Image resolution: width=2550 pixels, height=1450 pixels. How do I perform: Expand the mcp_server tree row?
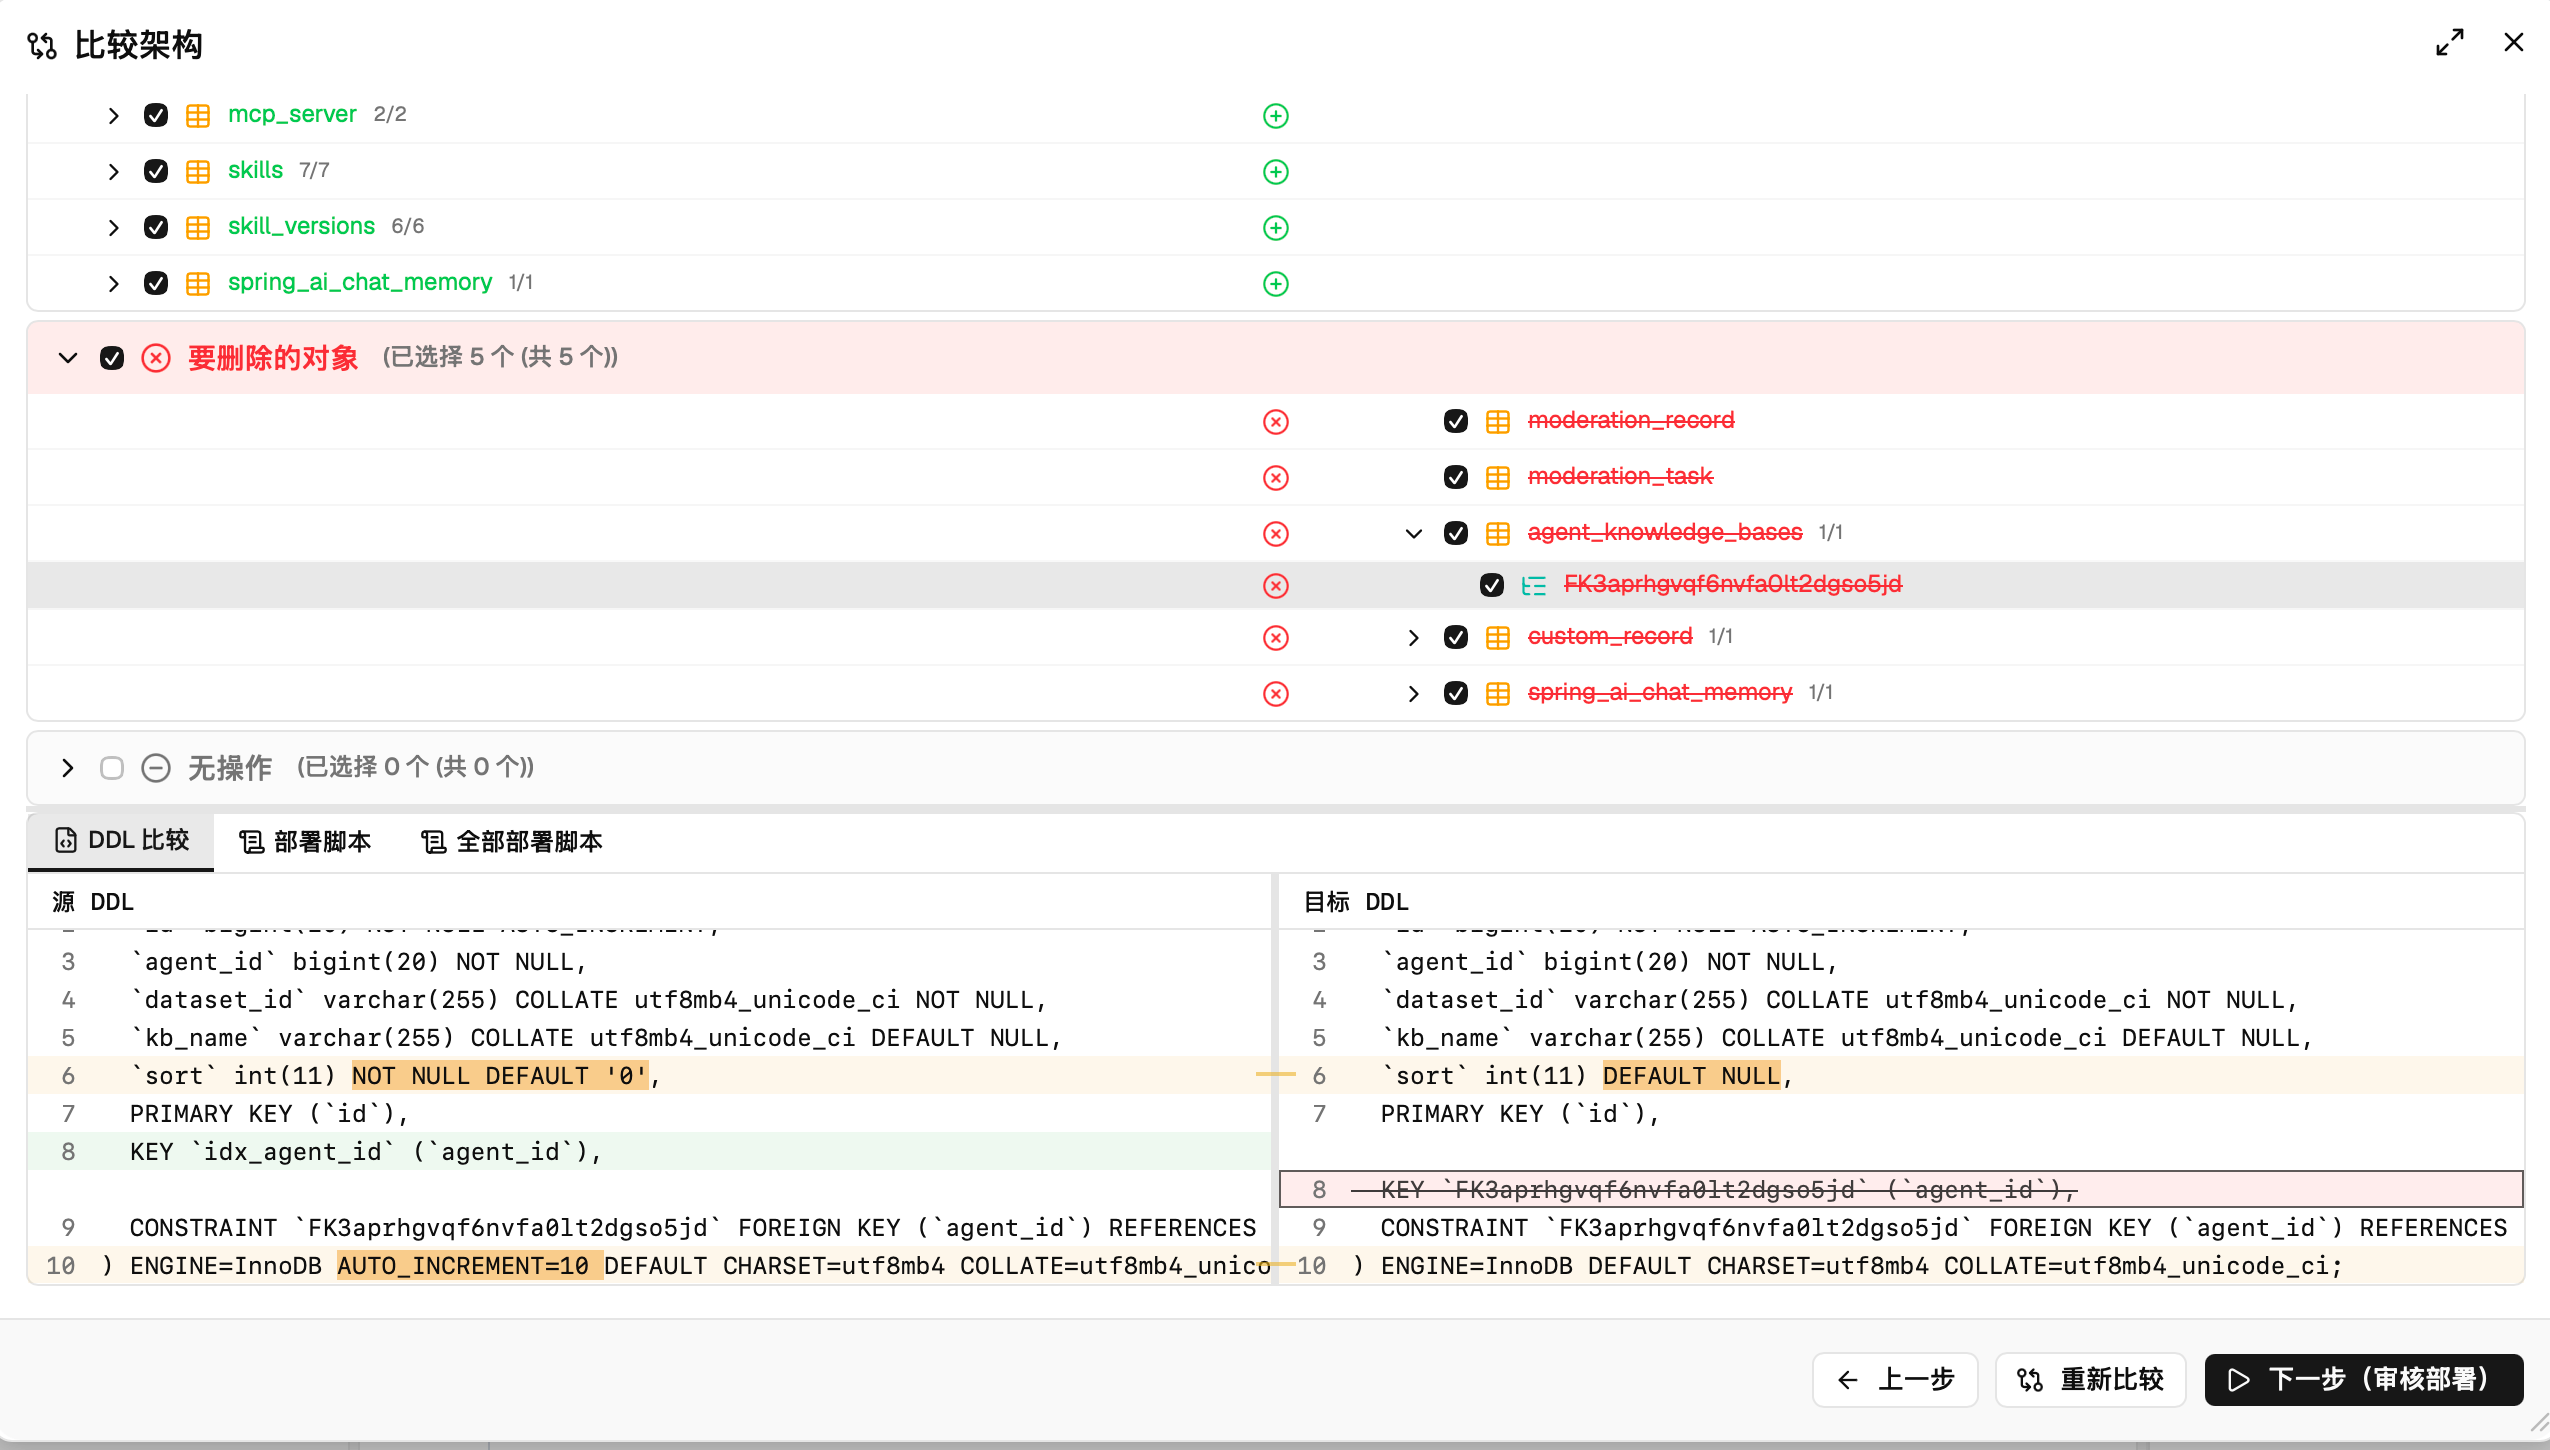pos(113,116)
